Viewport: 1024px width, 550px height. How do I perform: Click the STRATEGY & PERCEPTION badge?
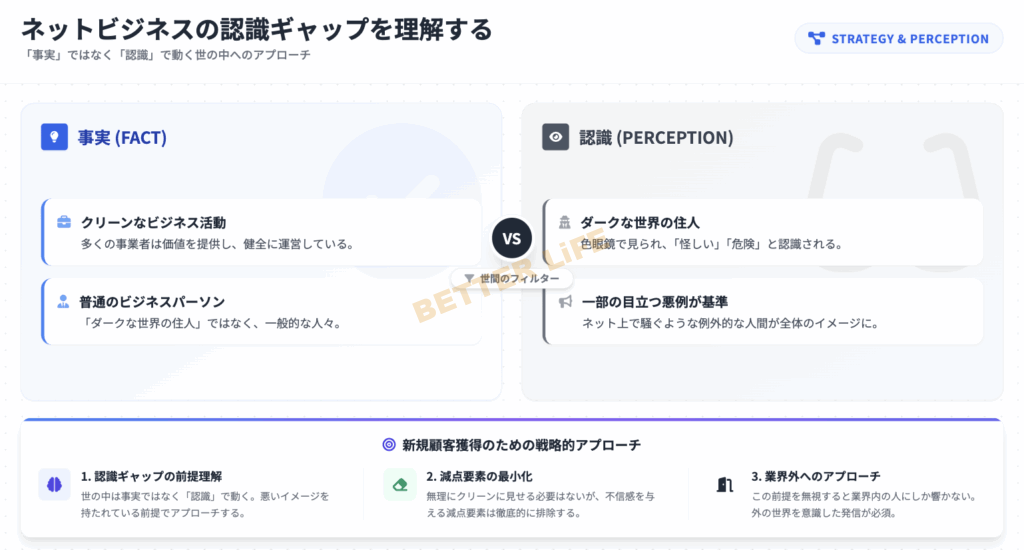click(898, 39)
